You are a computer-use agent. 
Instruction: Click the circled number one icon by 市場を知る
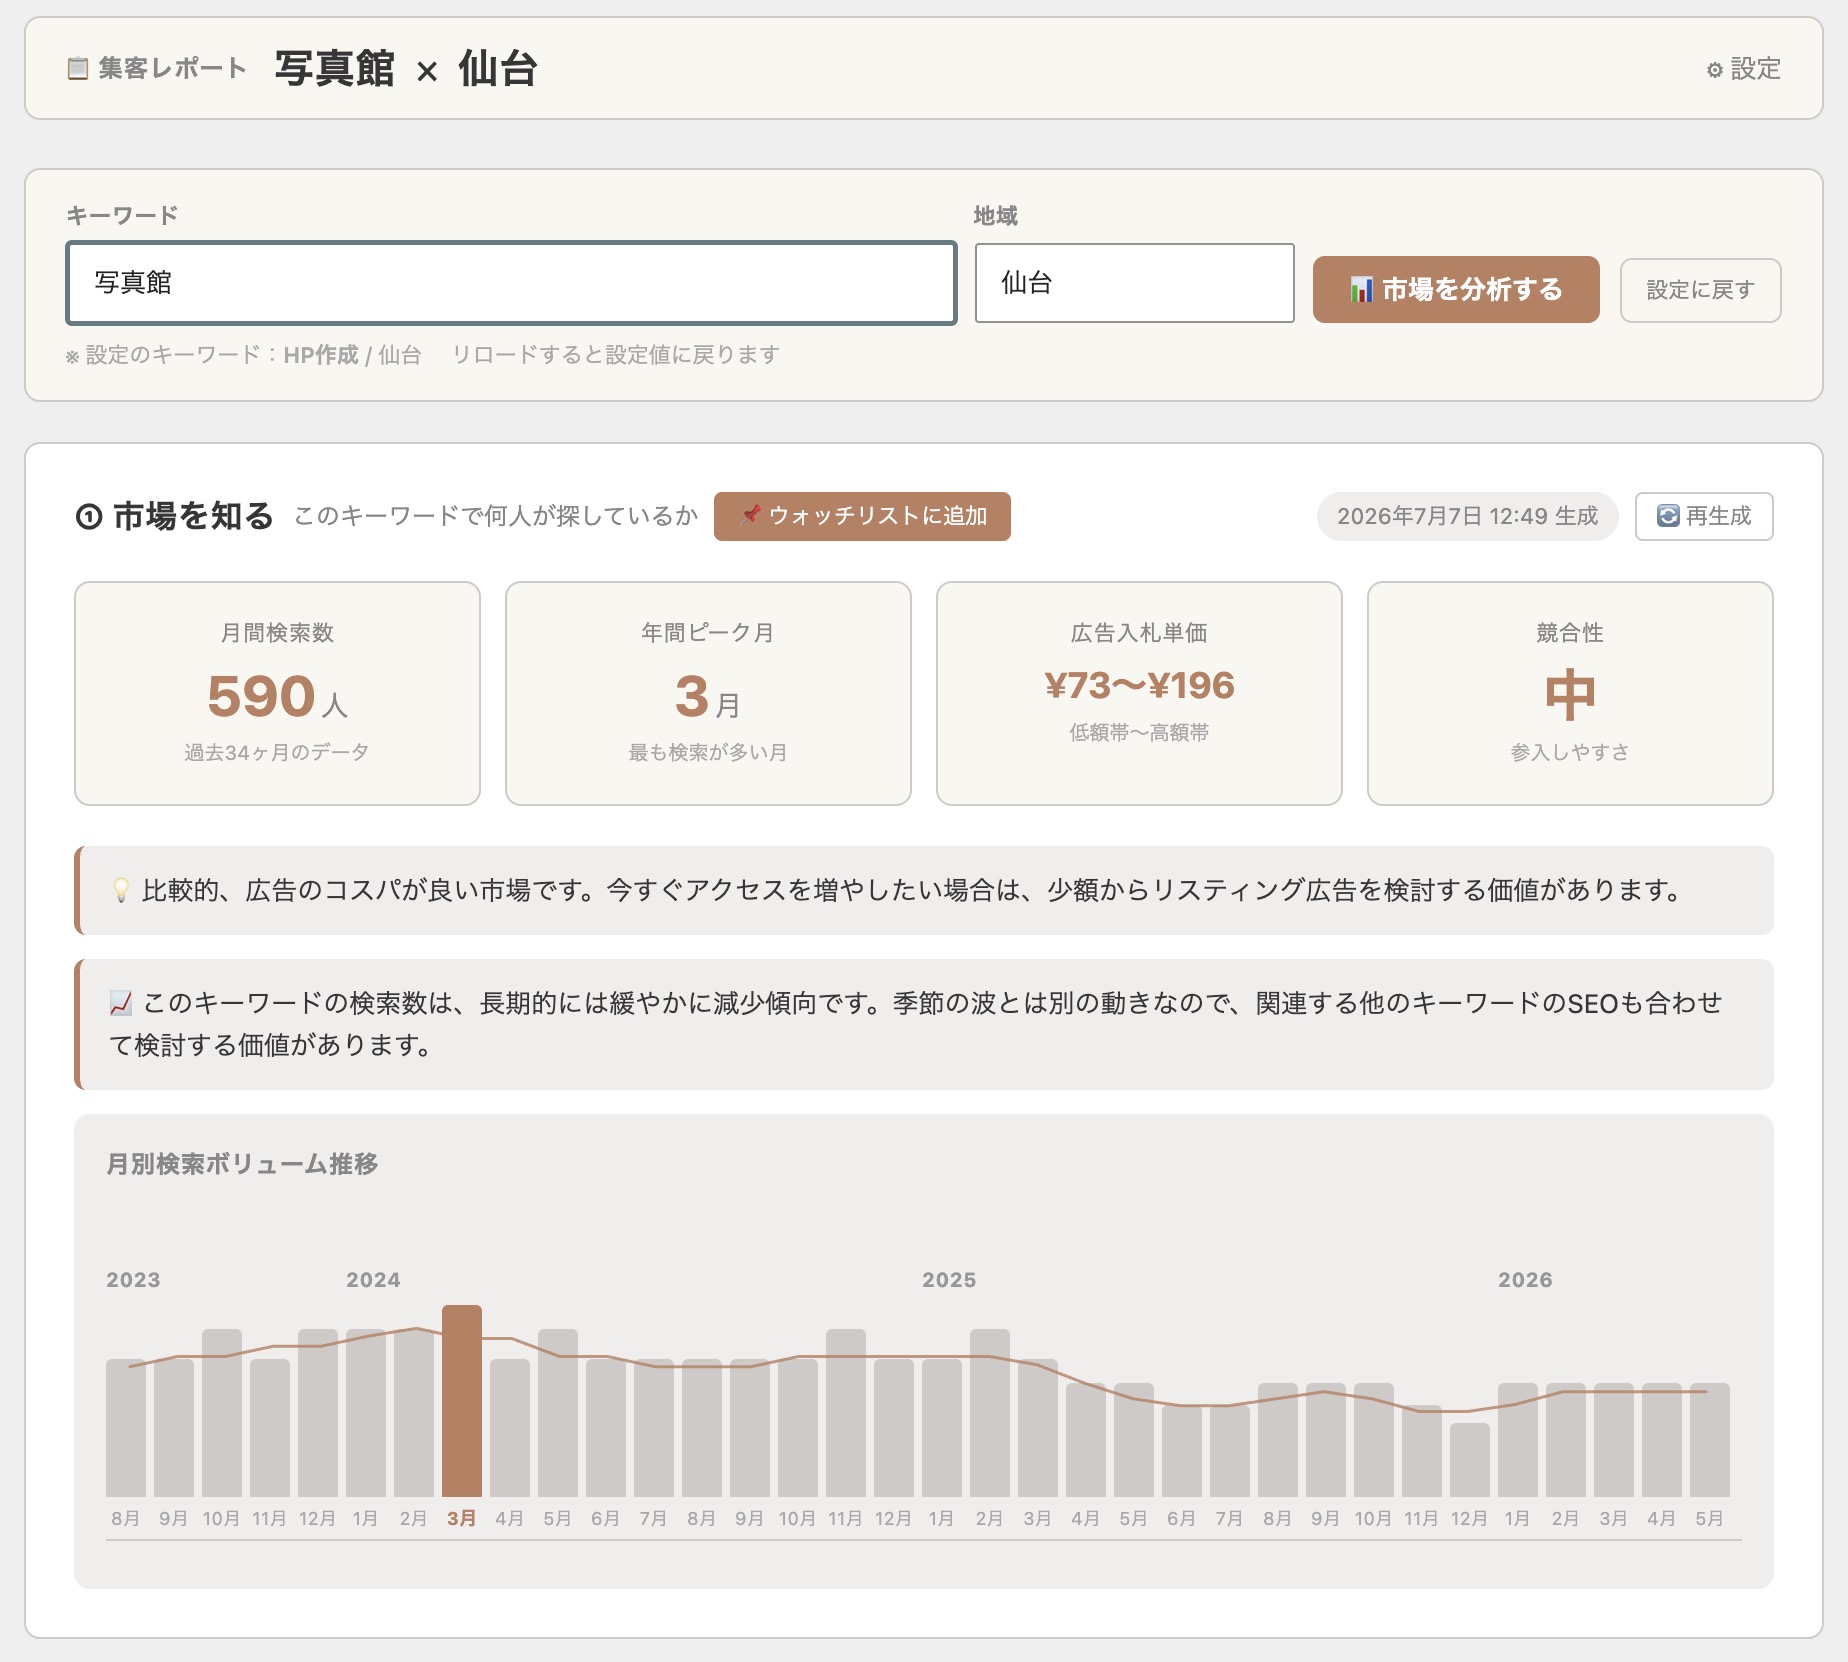click(x=89, y=516)
